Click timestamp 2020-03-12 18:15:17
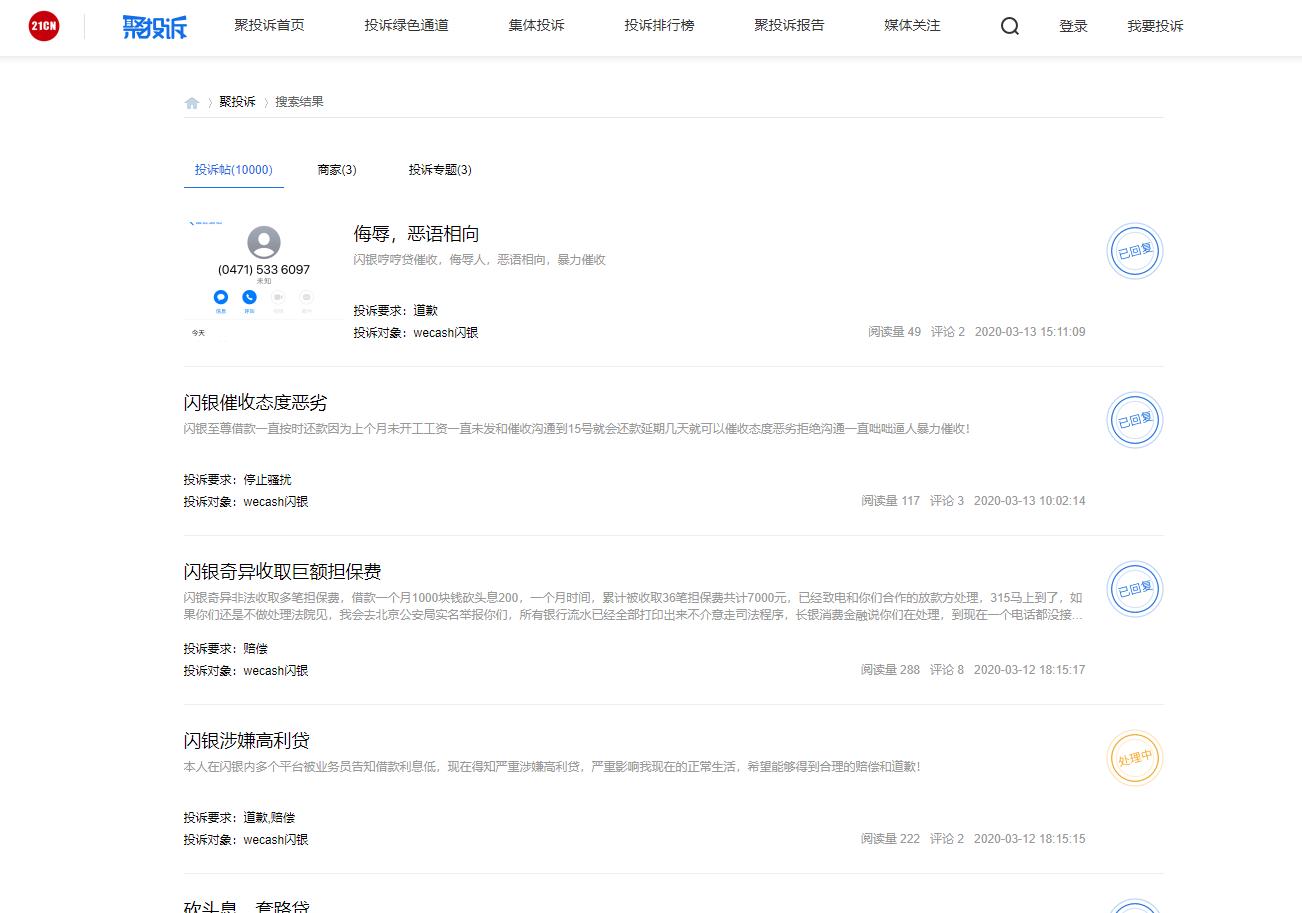Screen dimensions: 1302x913 click(1029, 670)
